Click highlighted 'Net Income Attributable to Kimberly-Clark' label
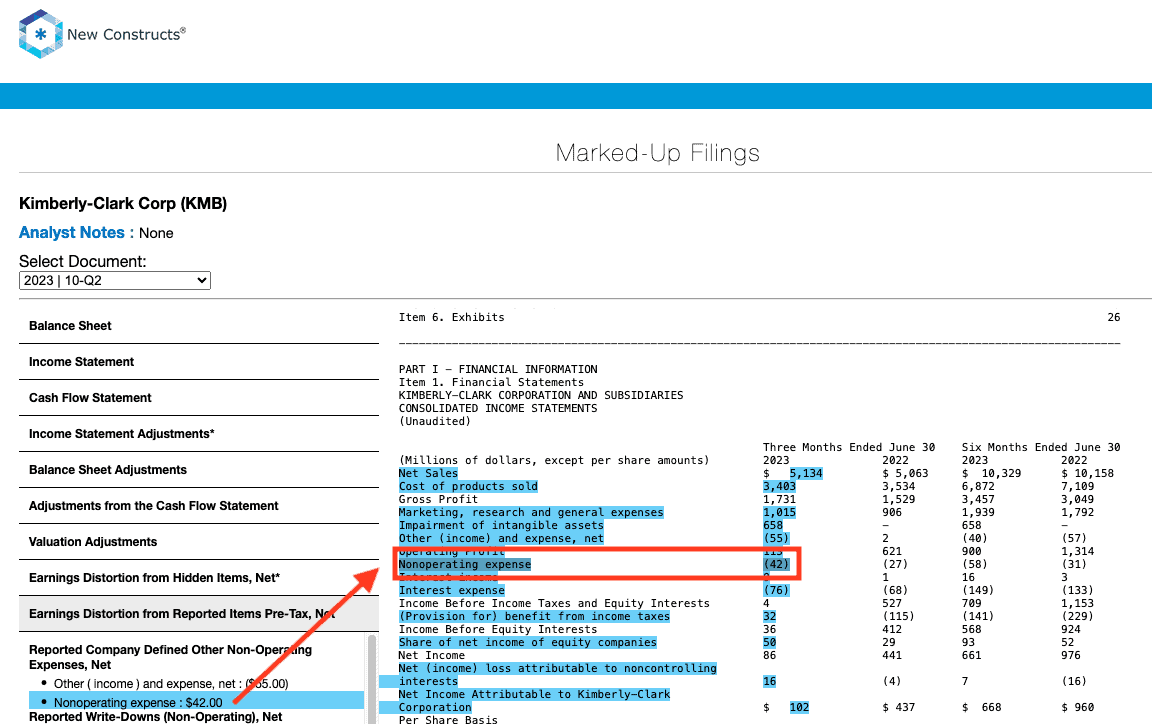 click(x=534, y=695)
